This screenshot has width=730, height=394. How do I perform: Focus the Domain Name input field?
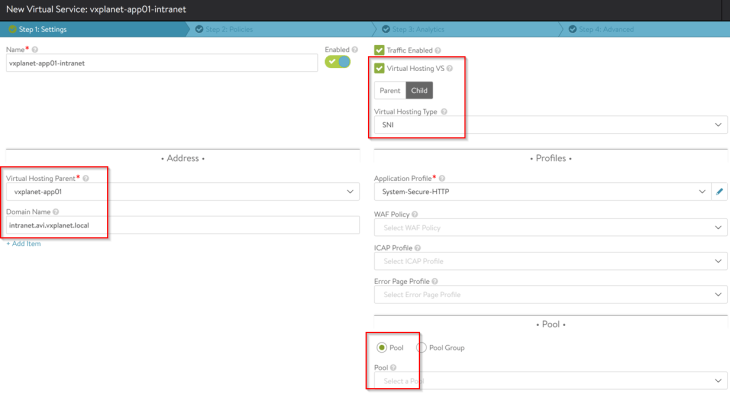coord(182,225)
